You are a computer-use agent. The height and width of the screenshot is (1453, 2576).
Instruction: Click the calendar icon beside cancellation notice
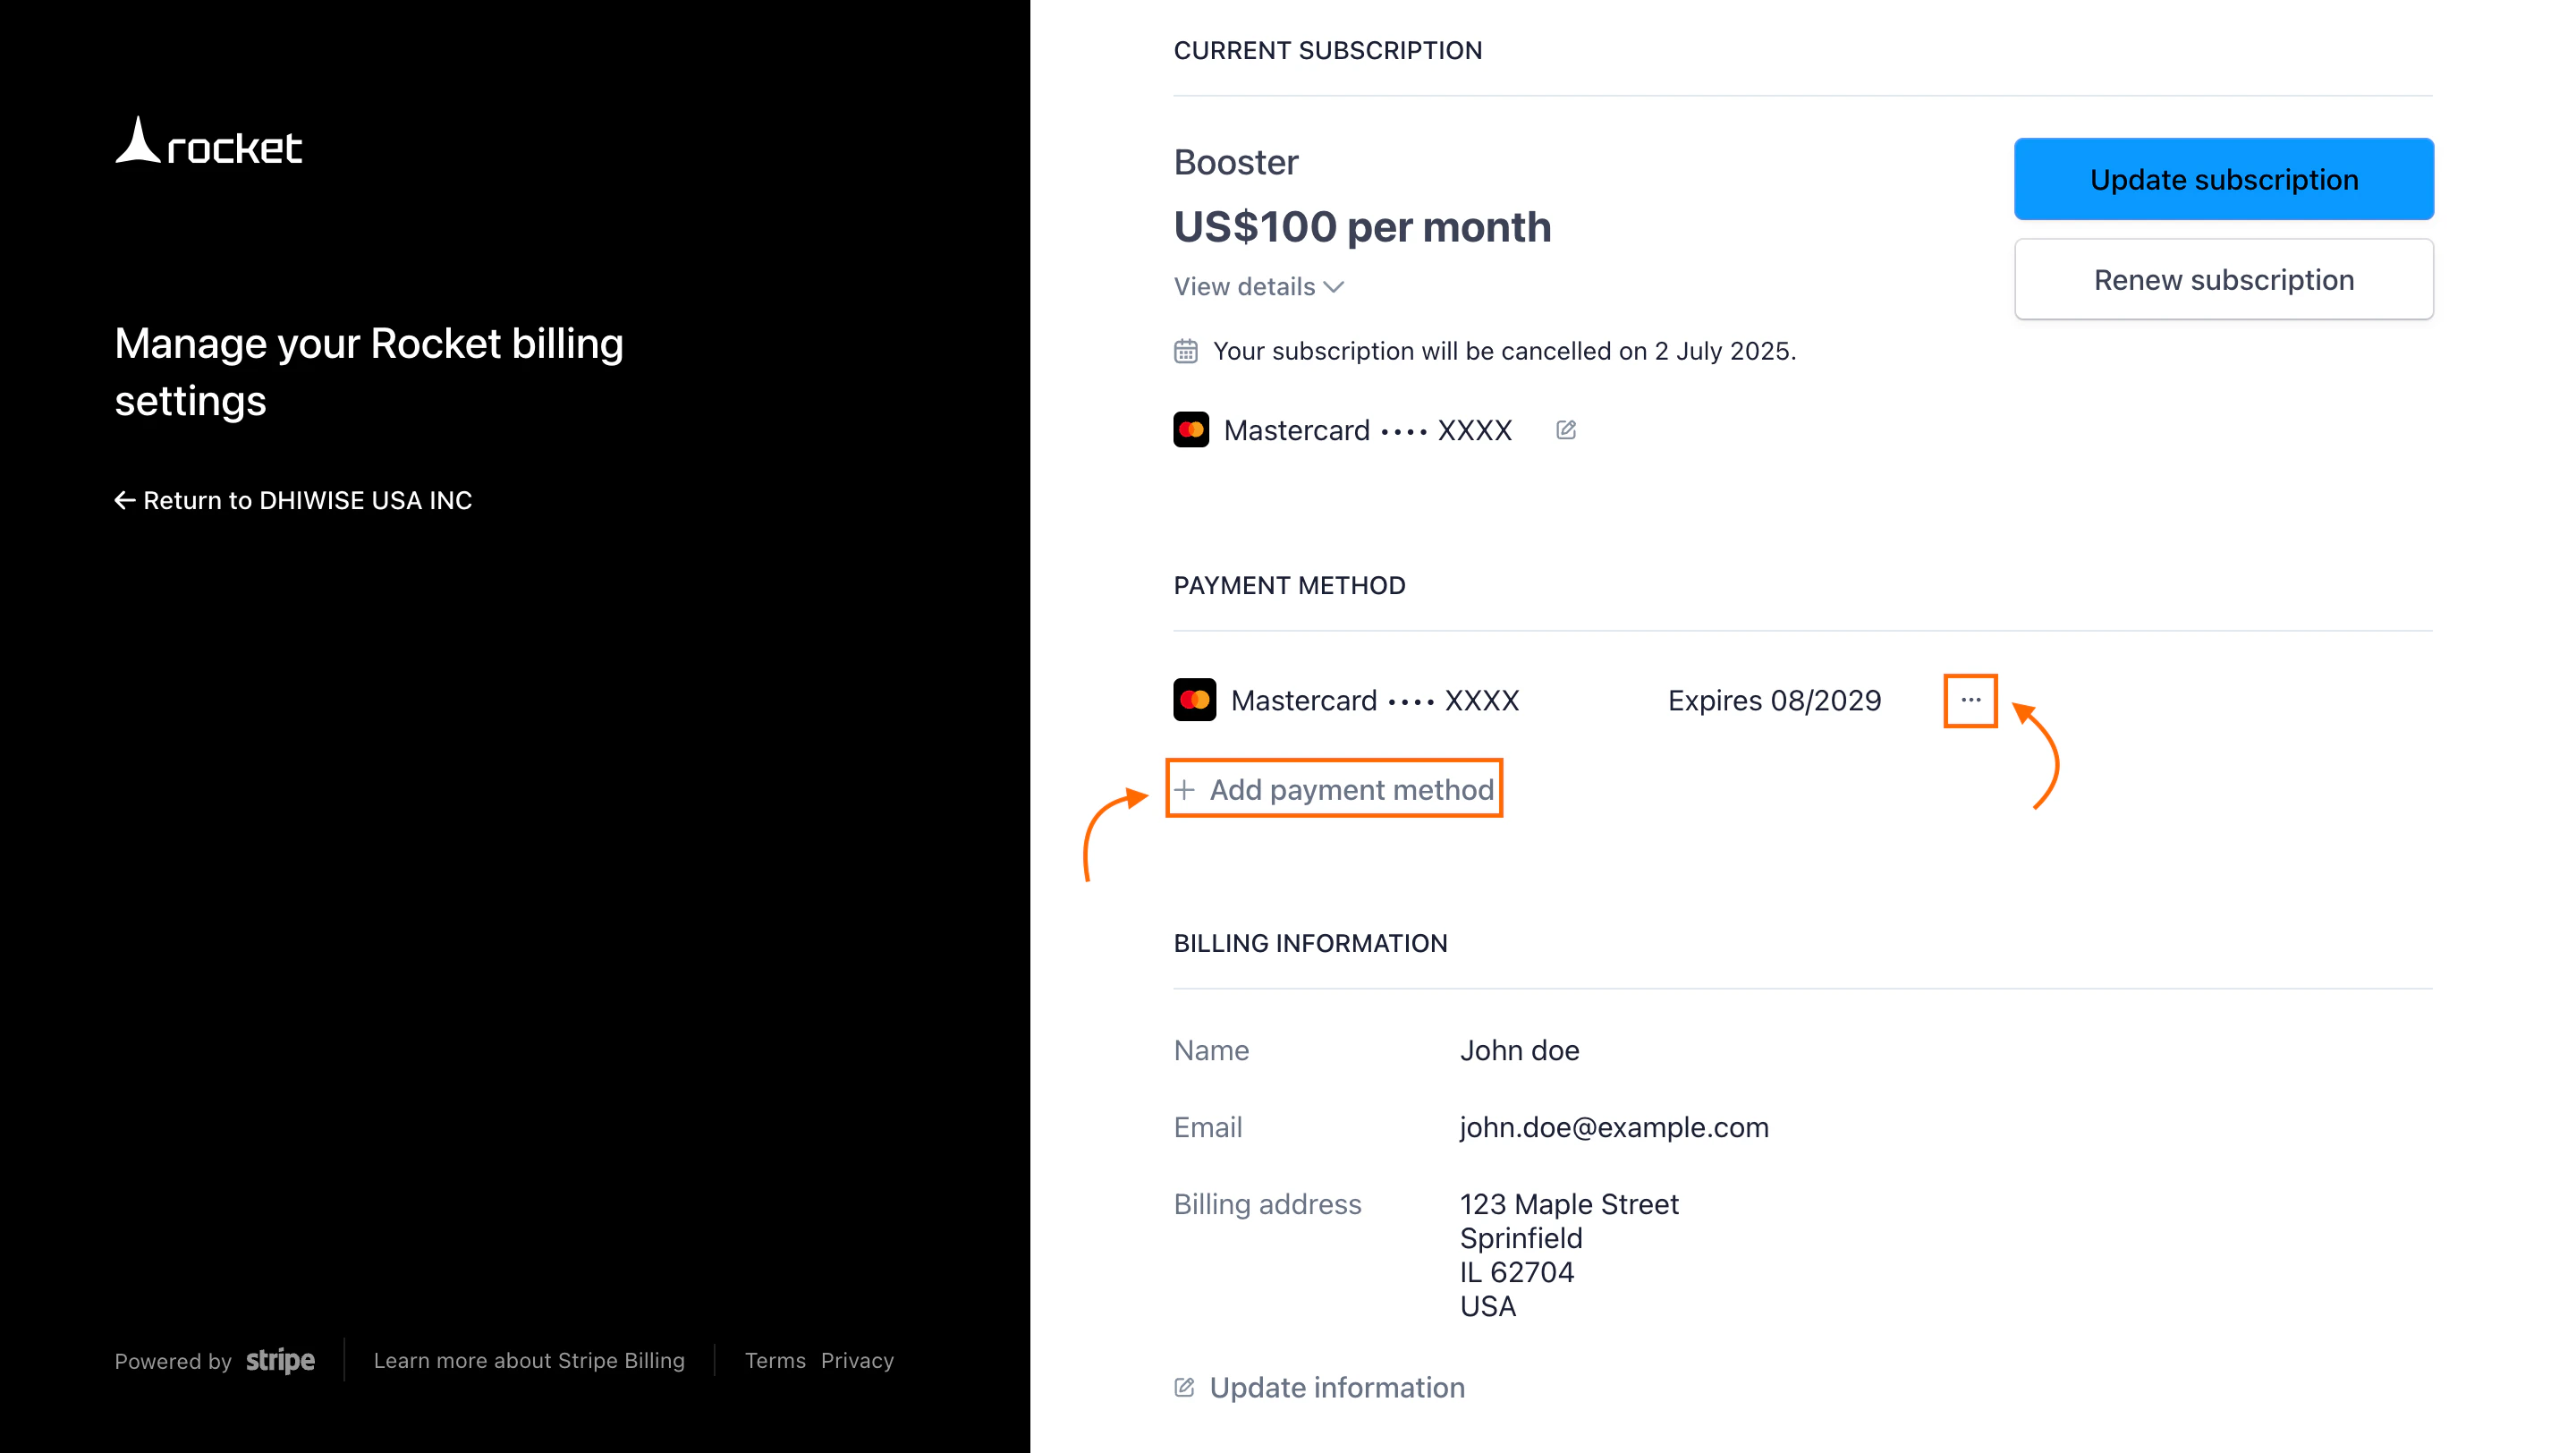tap(1185, 350)
